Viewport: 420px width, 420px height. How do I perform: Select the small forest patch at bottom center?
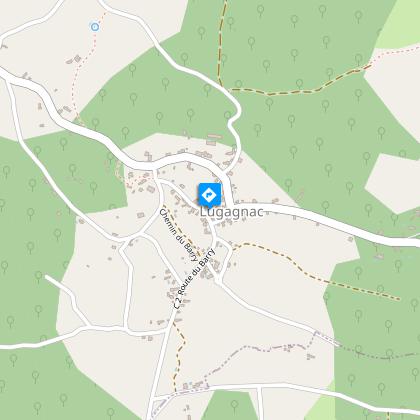click(231, 405)
